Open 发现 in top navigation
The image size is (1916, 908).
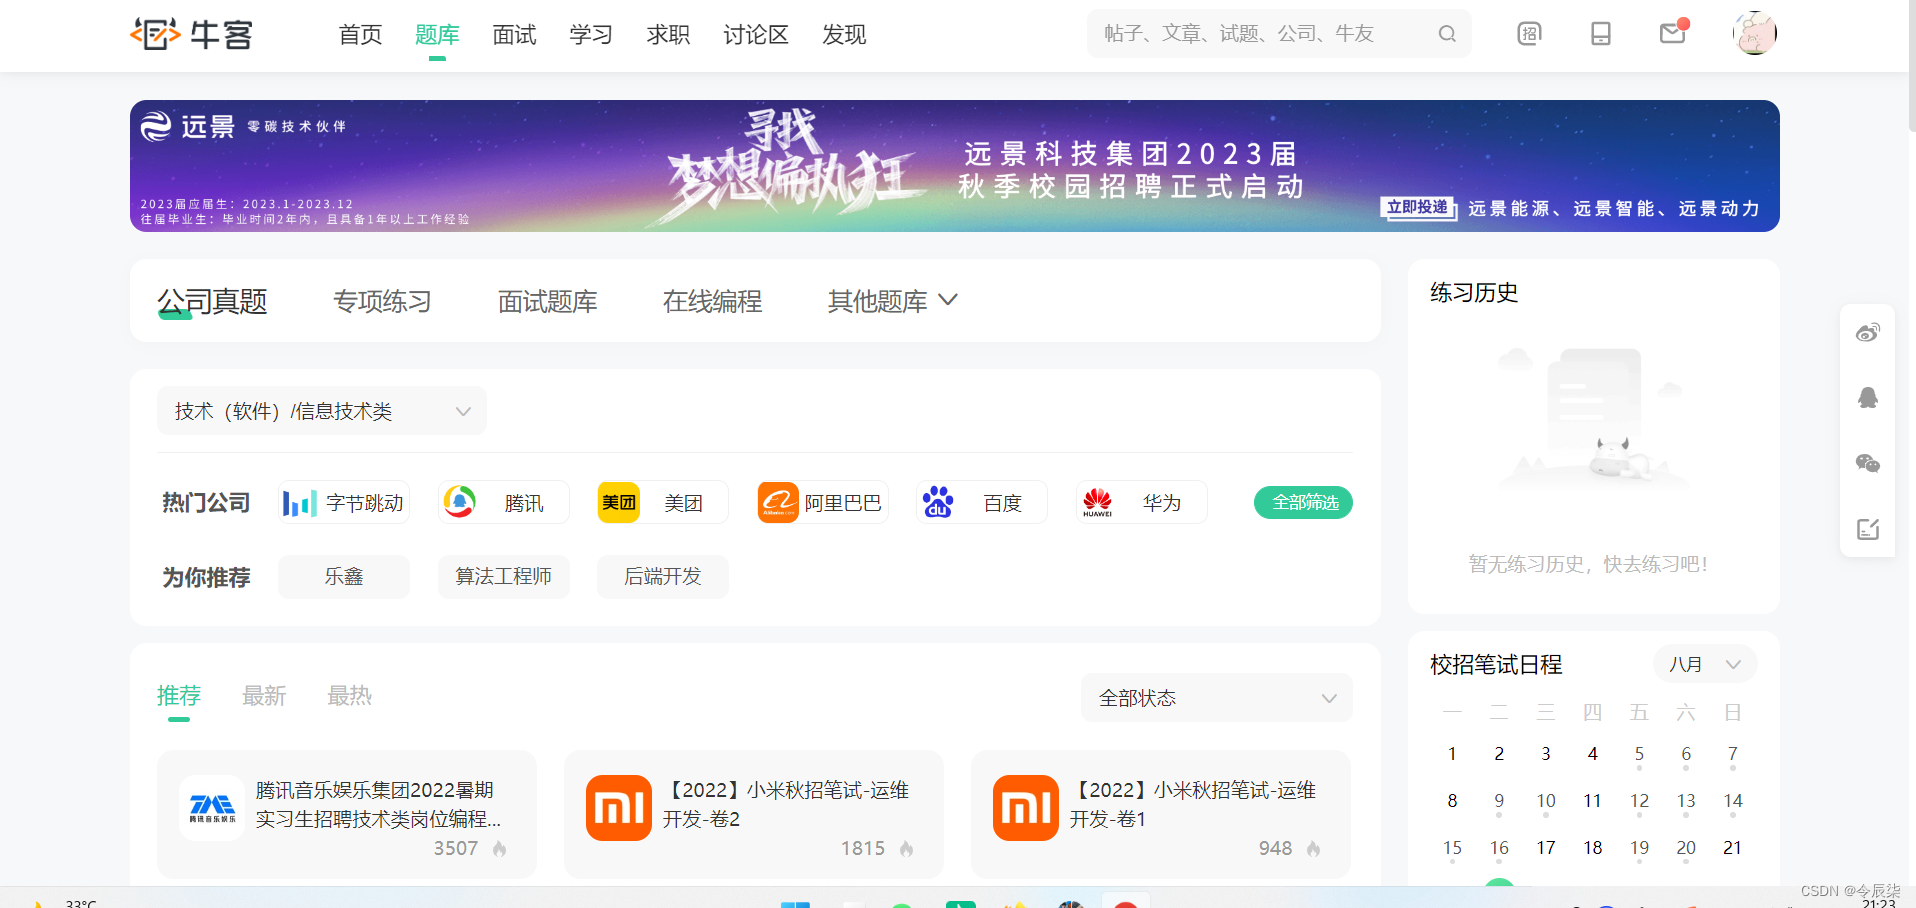click(x=844, y=35)
